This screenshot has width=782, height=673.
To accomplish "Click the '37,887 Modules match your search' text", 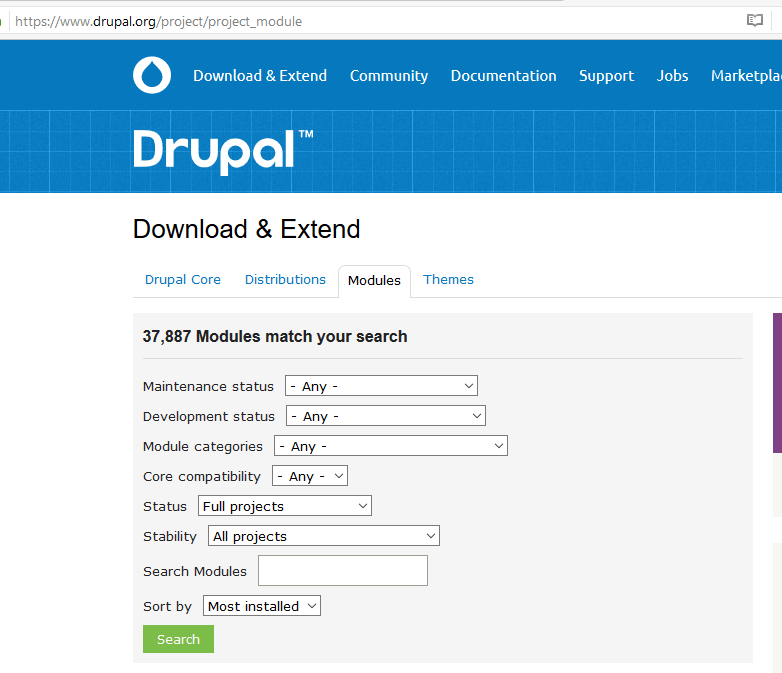I will click(275, 336).
